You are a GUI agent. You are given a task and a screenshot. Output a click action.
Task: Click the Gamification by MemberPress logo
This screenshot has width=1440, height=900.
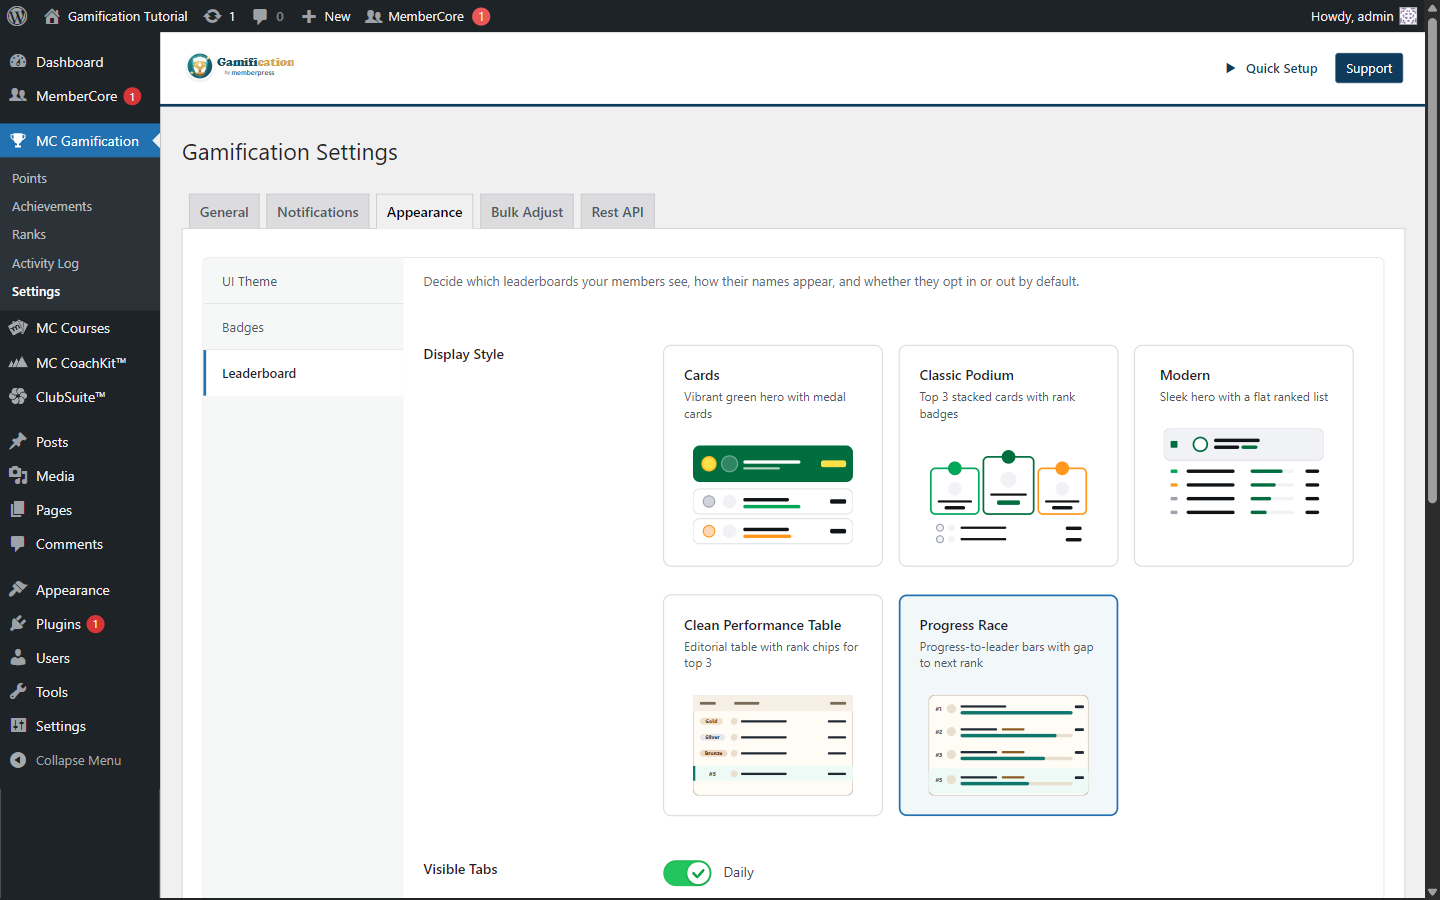click(240, 66)
